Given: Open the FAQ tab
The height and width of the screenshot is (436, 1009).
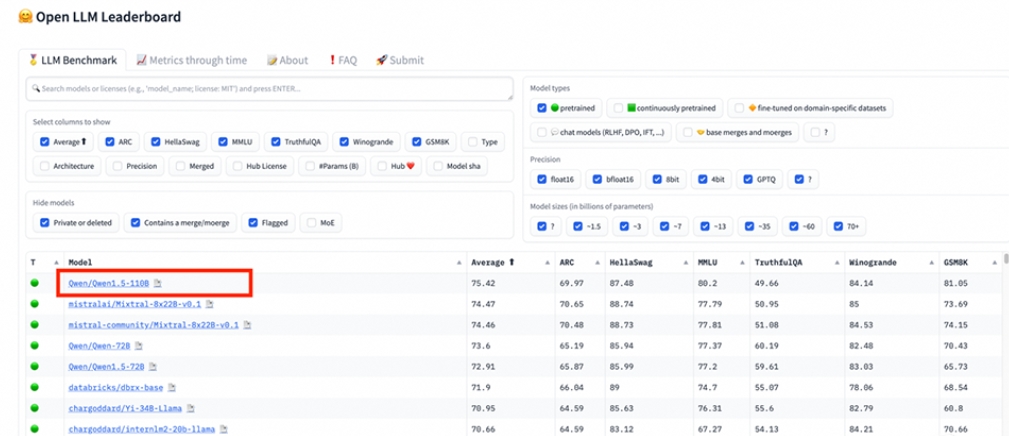Looking at the screenshot, I should [x=342, y=60].
